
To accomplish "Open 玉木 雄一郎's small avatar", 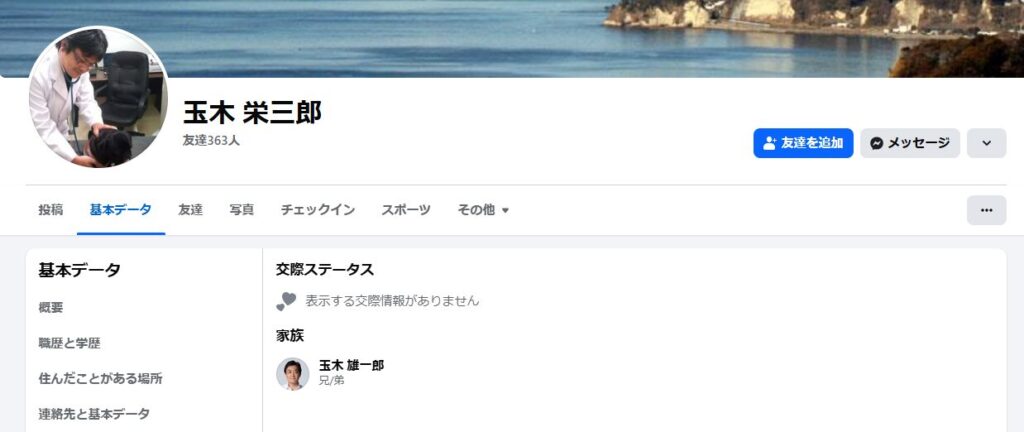I will coord(293,374).
